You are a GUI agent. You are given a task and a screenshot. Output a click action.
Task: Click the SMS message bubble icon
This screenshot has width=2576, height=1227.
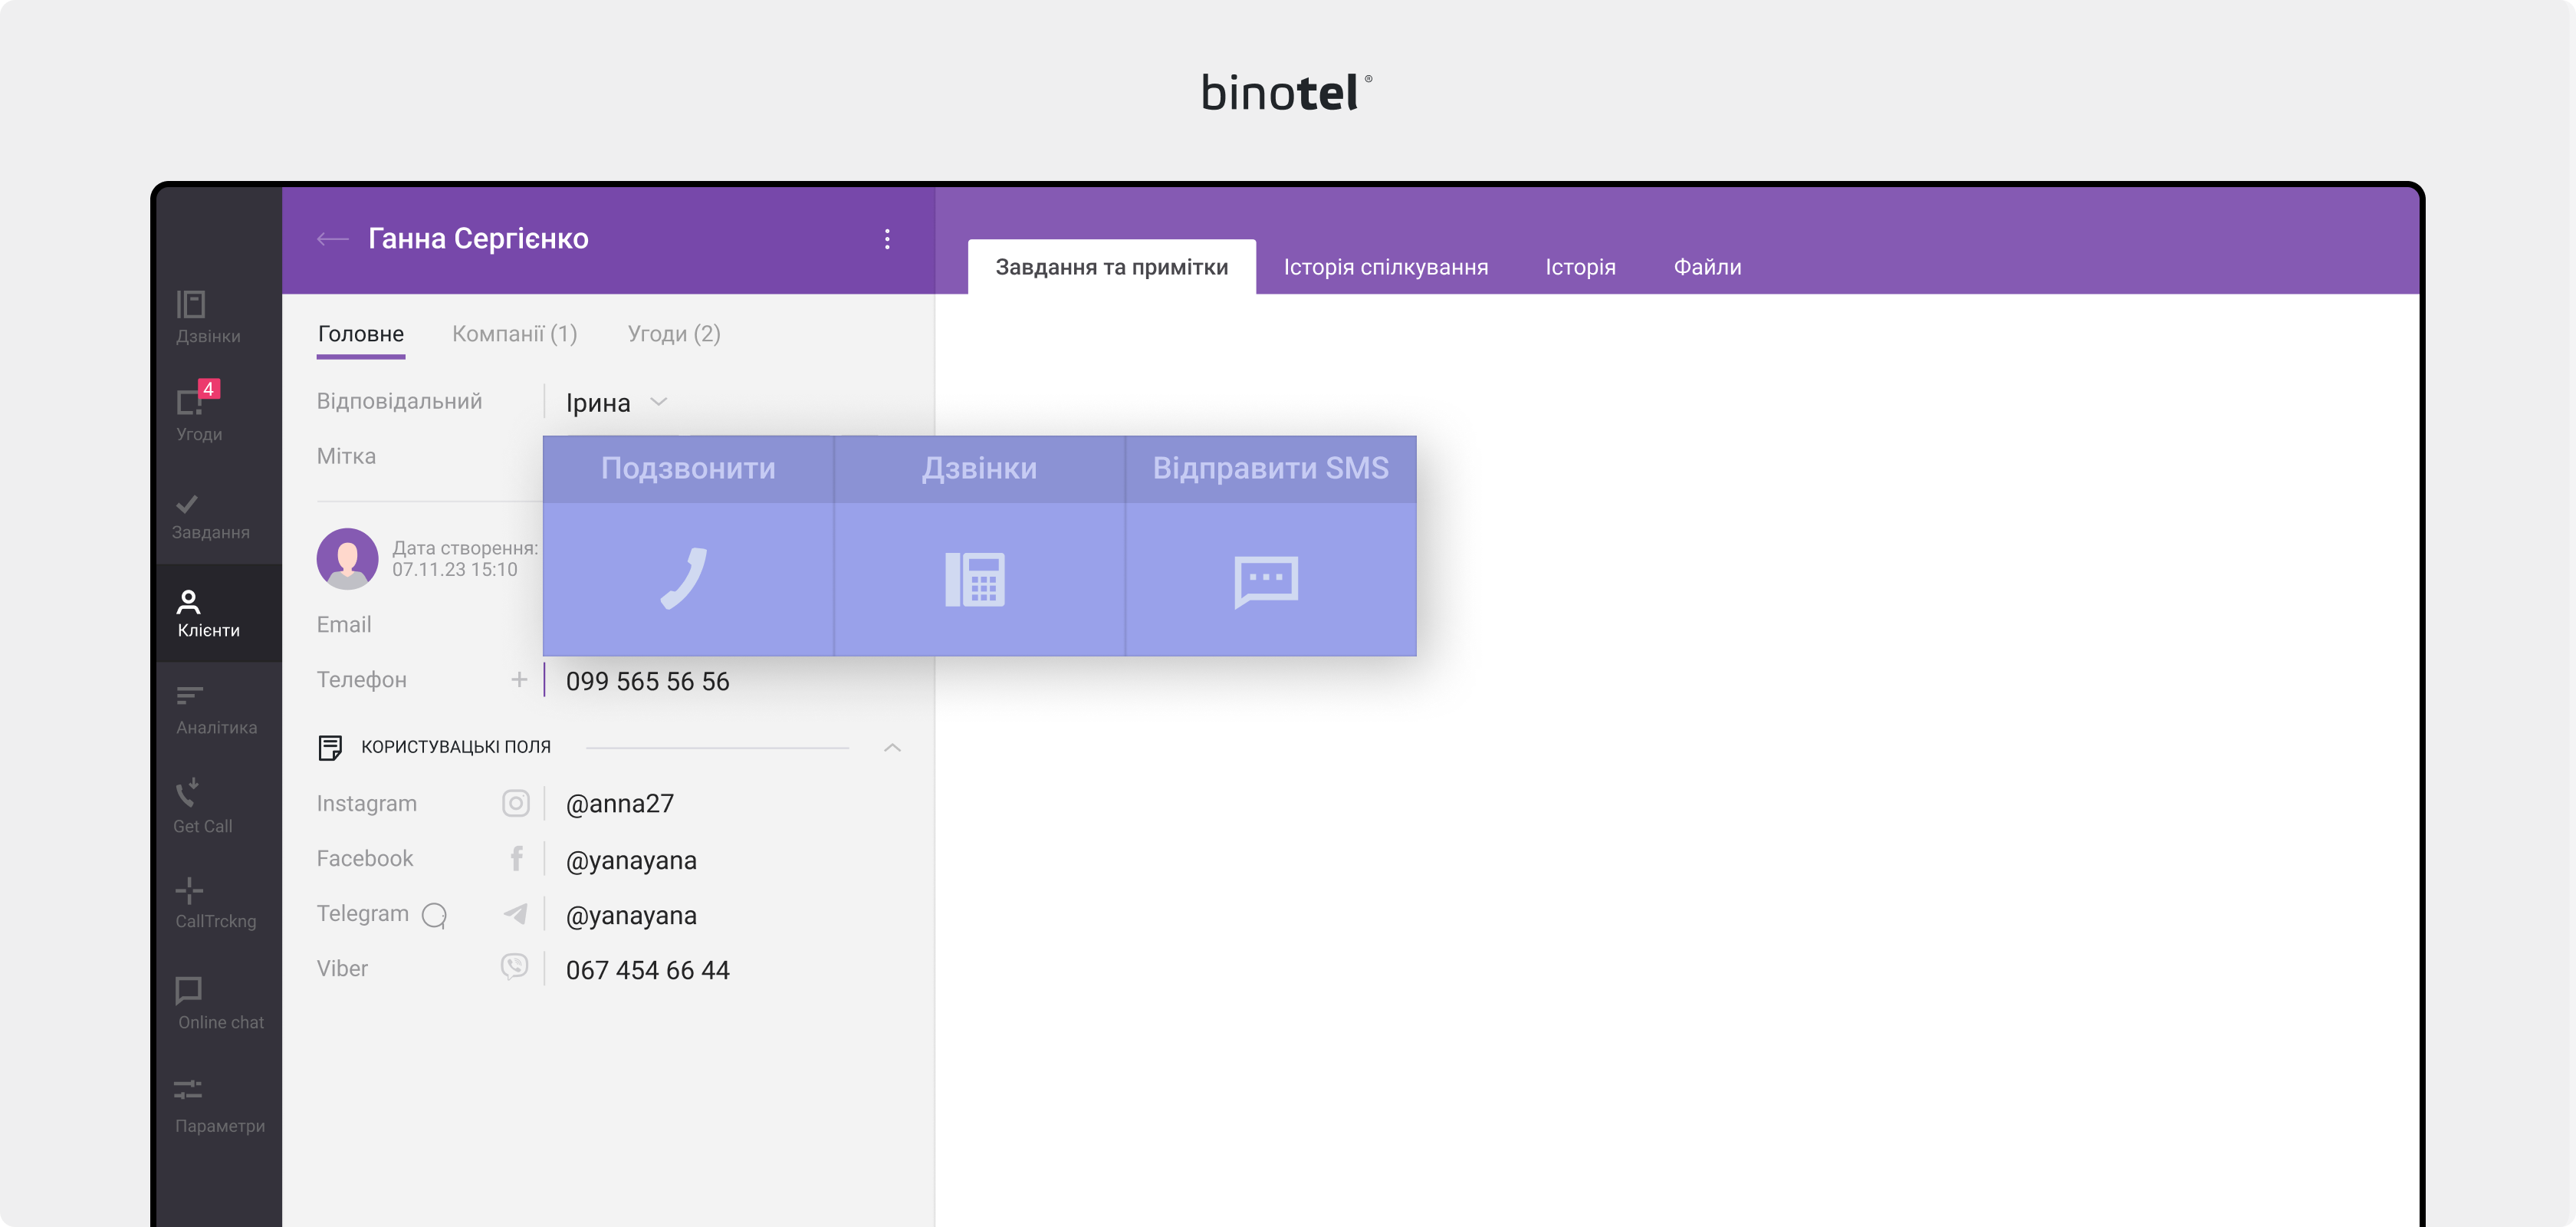click(x=1267, y=581)
